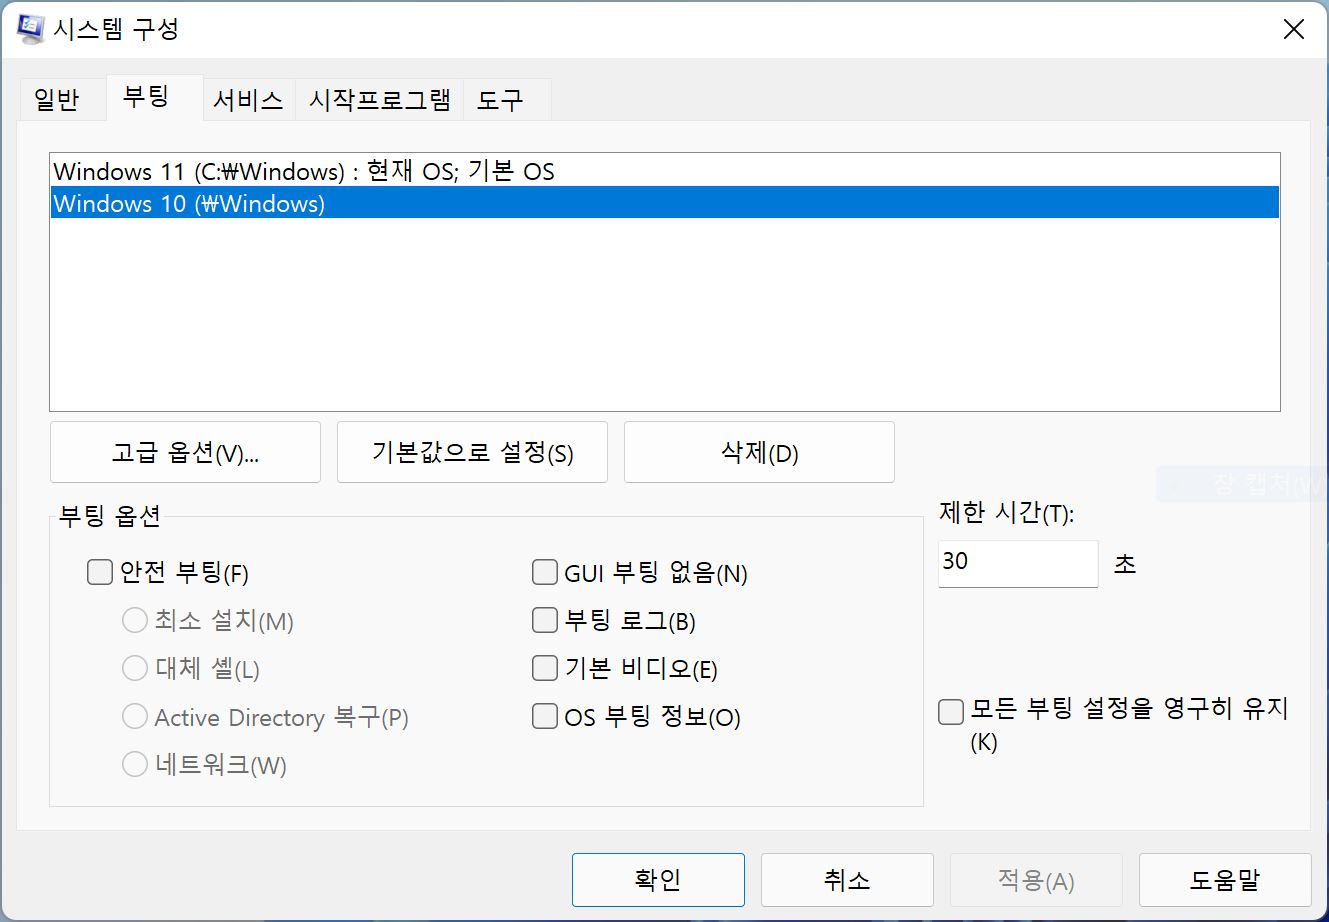Viewport: 1329px width, 922px height.
Task: Select the Windows 10 boot entry
Action: (665, 203)
